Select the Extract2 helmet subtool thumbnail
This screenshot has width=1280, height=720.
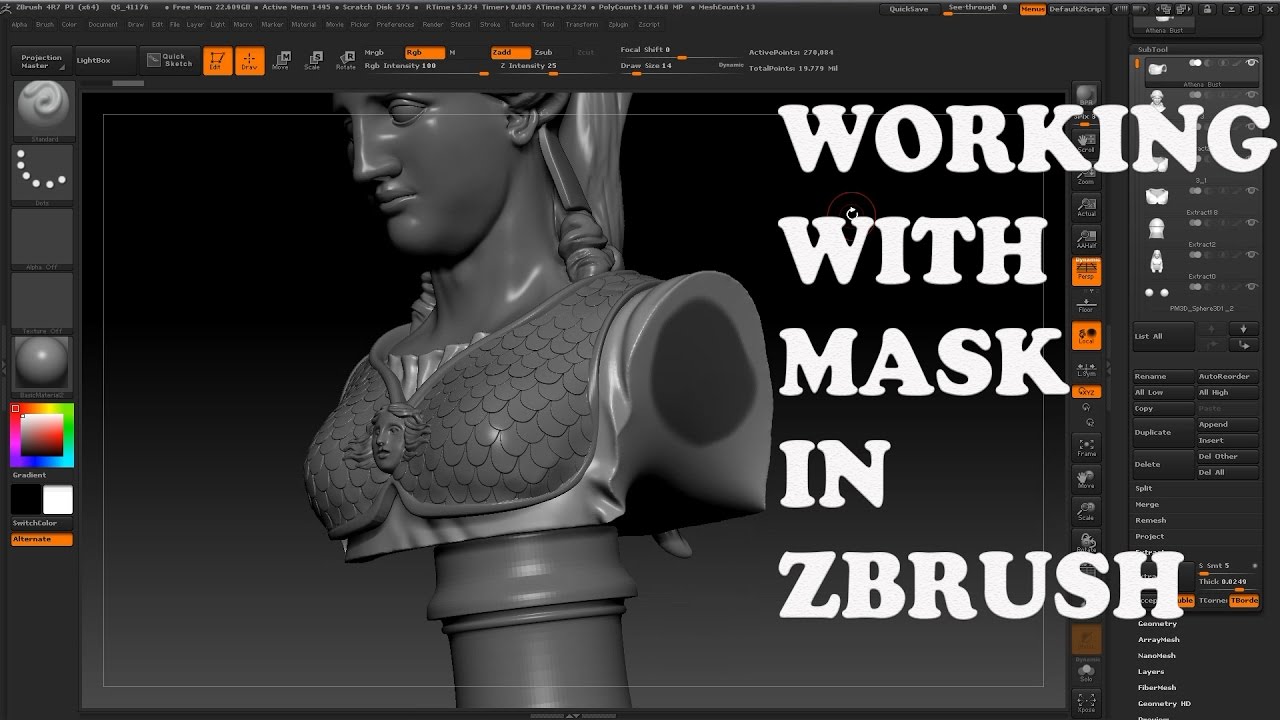click(1157, 229)
